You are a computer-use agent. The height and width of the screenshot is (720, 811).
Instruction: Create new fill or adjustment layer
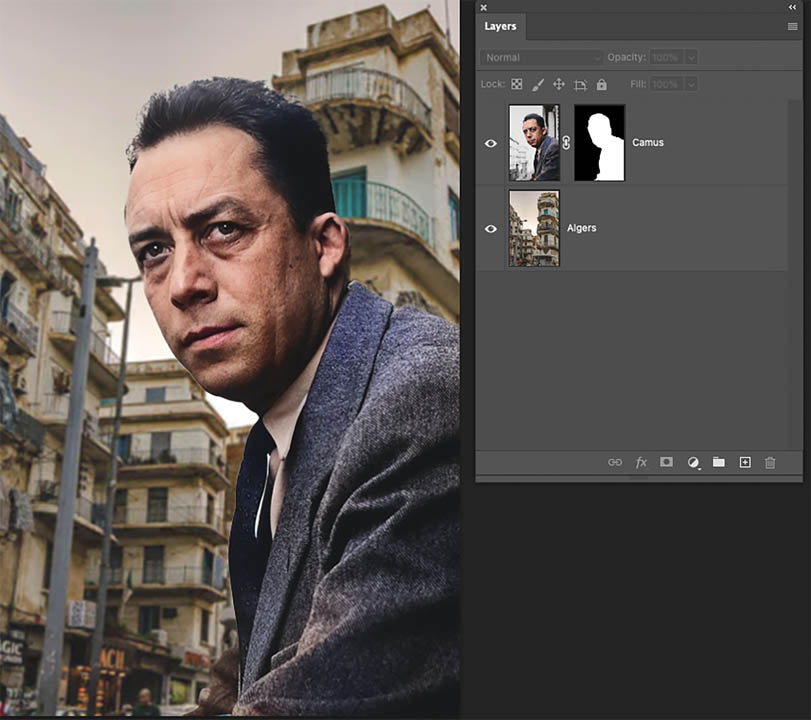(x=693, y=462)
